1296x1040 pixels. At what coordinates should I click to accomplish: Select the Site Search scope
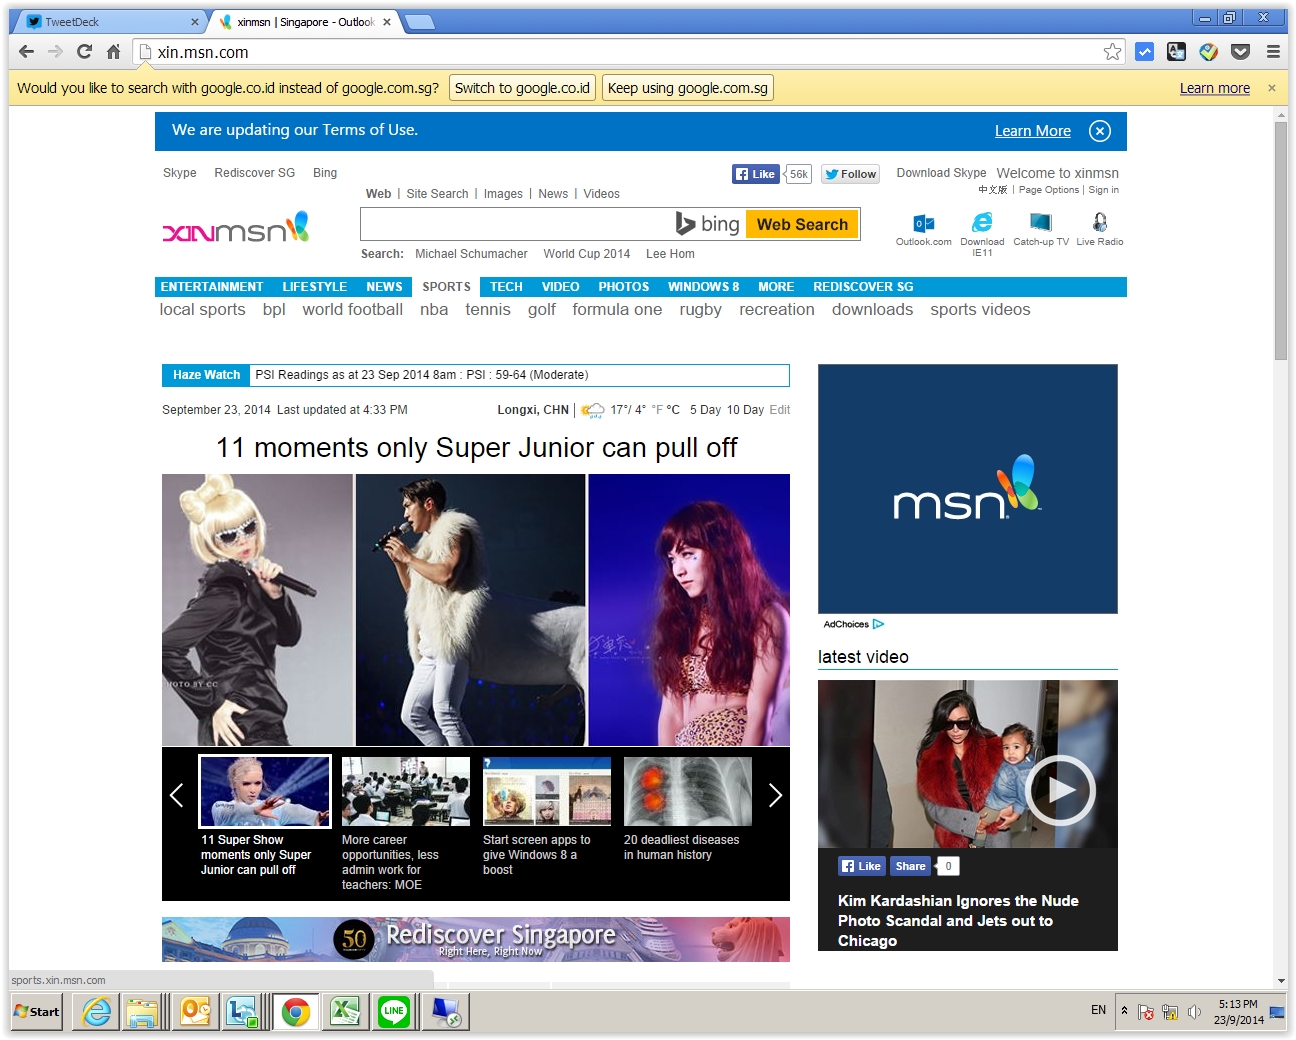click(x=437, y=194)
